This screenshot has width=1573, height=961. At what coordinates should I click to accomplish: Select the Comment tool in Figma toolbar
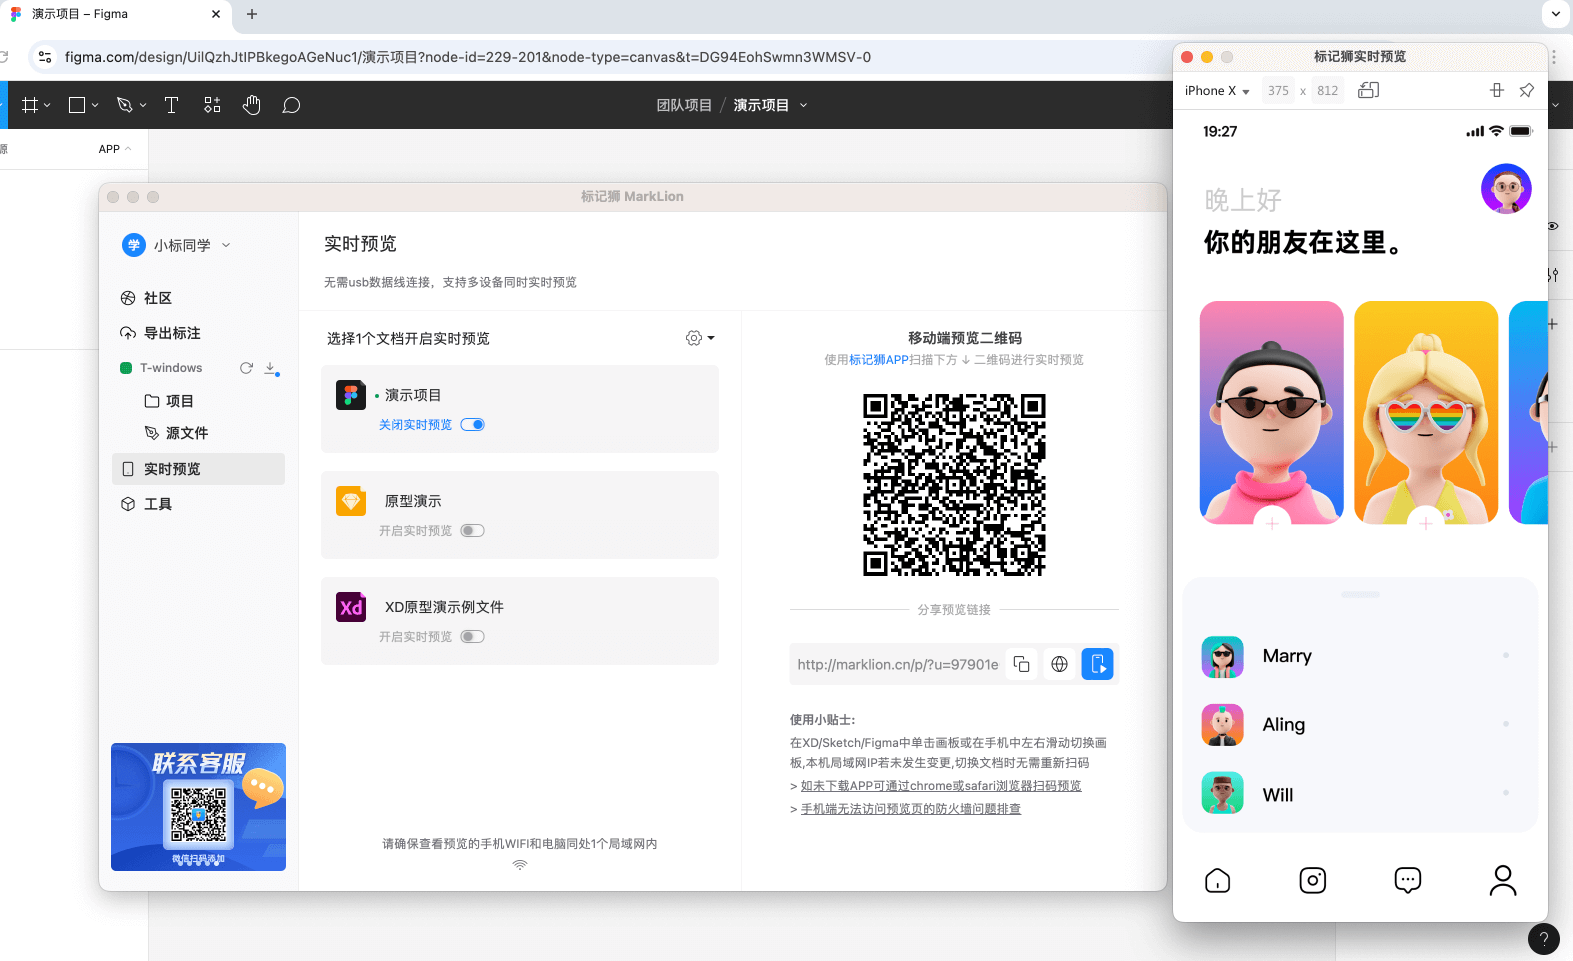tap(291, 105)
